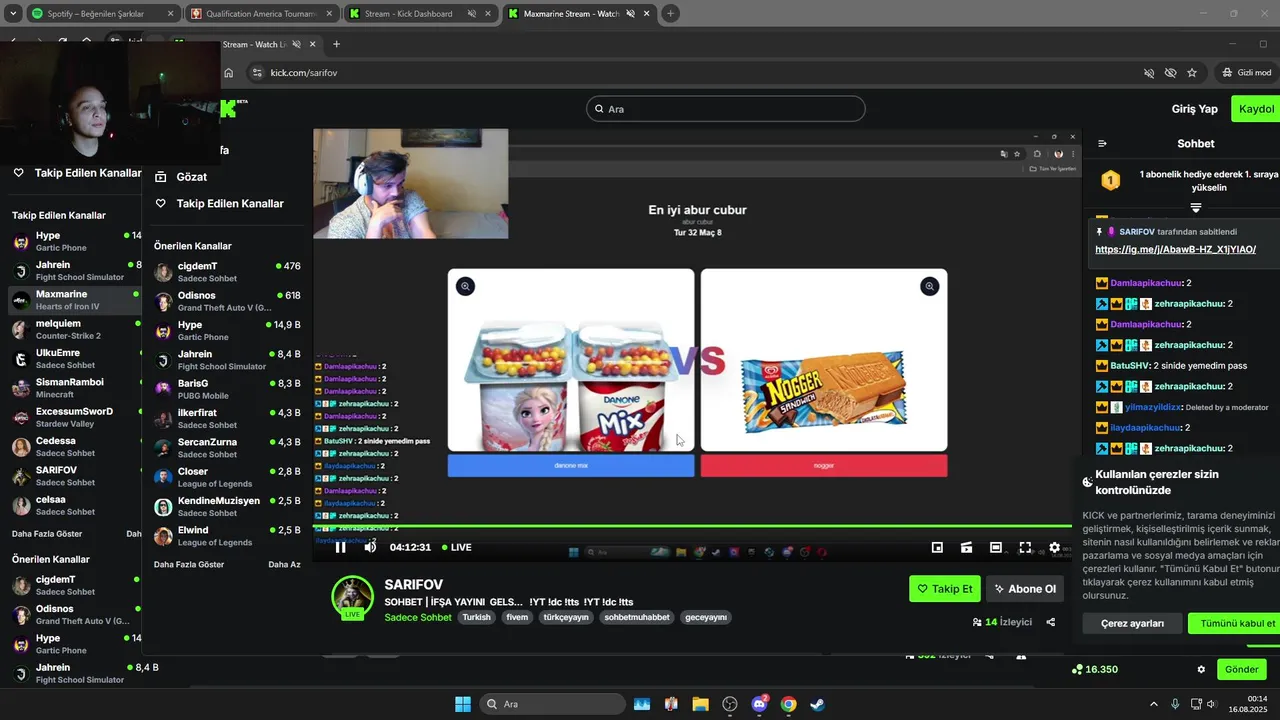Click the Sadece Sohbet category link

click(418, 617)
